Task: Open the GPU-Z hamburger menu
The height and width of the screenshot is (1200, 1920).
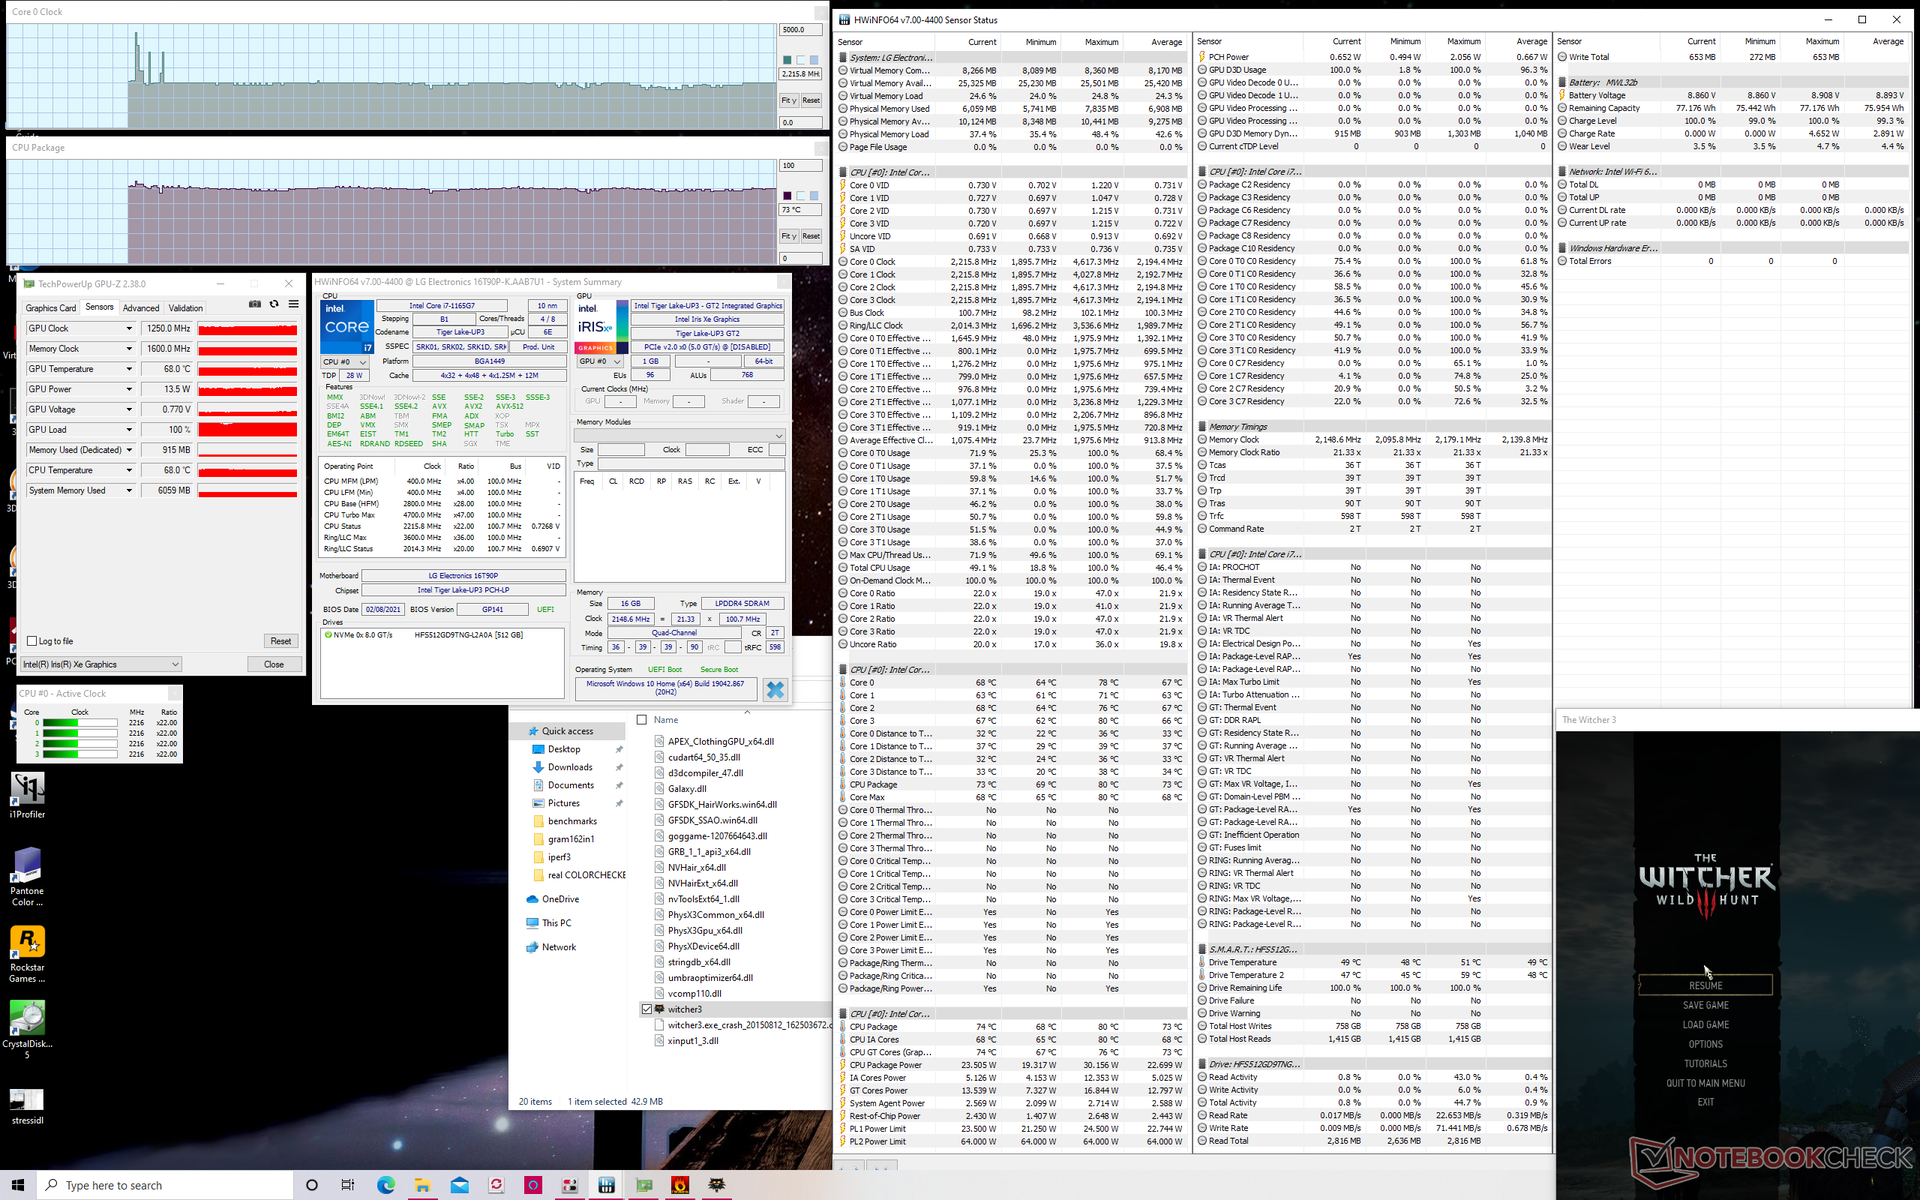Action: click(x=293, y=305)
